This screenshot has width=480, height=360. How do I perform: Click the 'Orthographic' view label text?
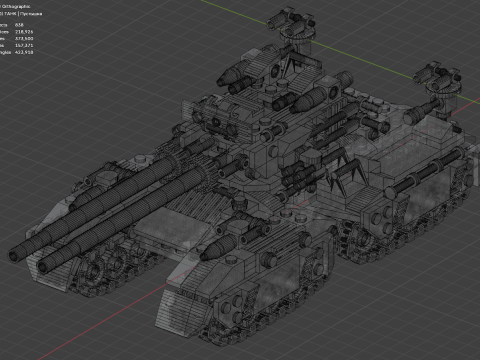click(16, 6)
